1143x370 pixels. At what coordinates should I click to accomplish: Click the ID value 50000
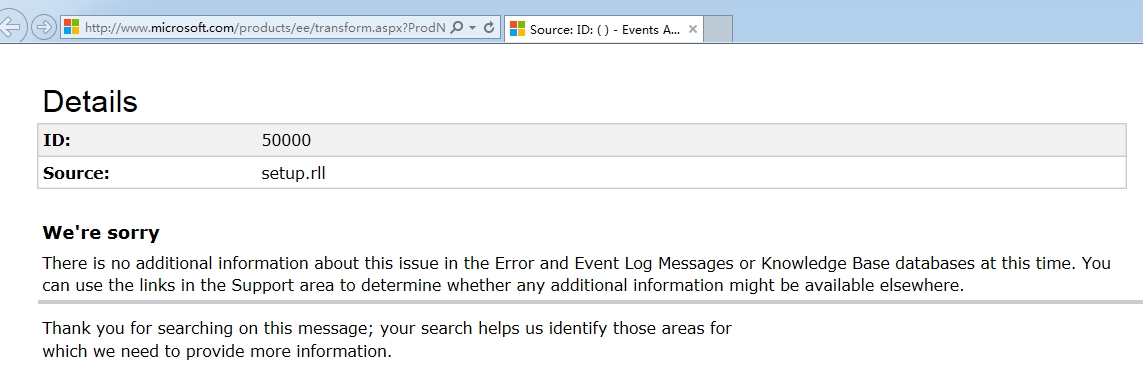coord(286,140)
